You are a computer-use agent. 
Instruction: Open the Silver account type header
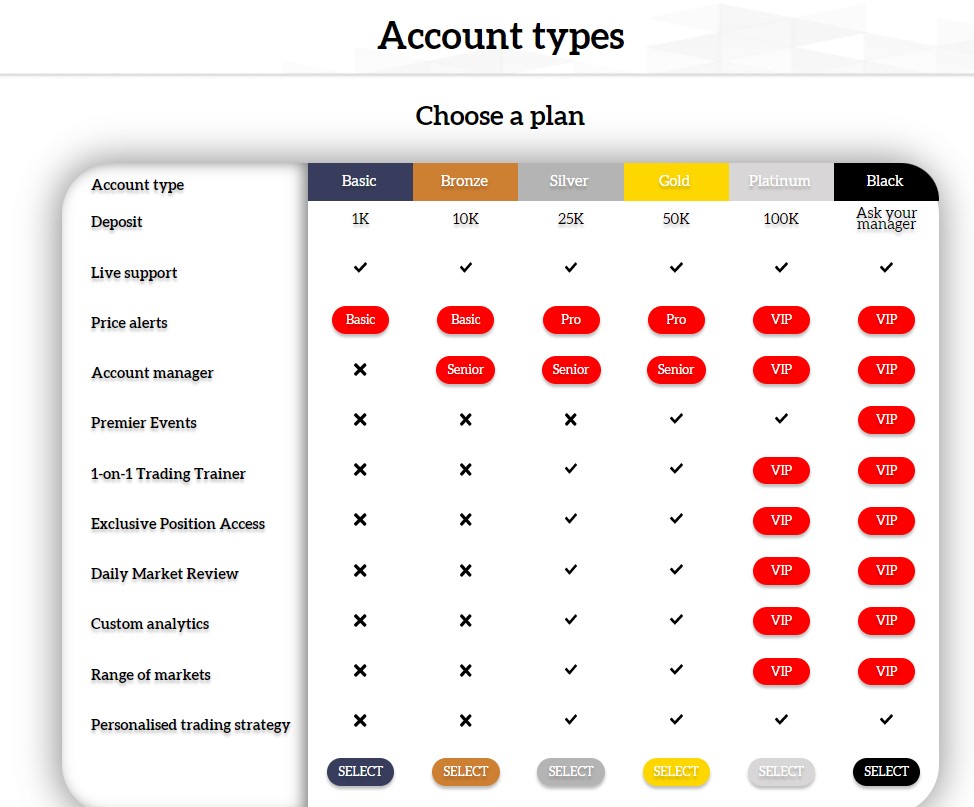tap(571, 181)
